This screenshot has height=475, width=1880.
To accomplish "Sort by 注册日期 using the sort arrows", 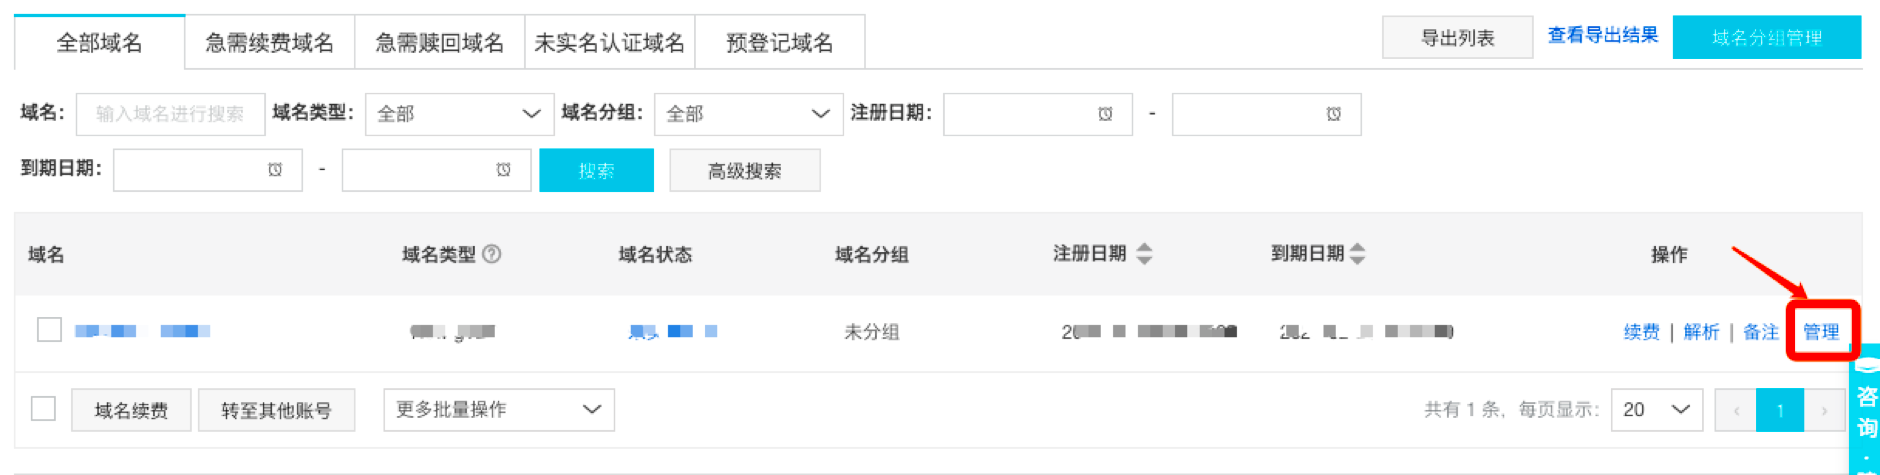I will pyautogui.click(x=1145, y=254).
